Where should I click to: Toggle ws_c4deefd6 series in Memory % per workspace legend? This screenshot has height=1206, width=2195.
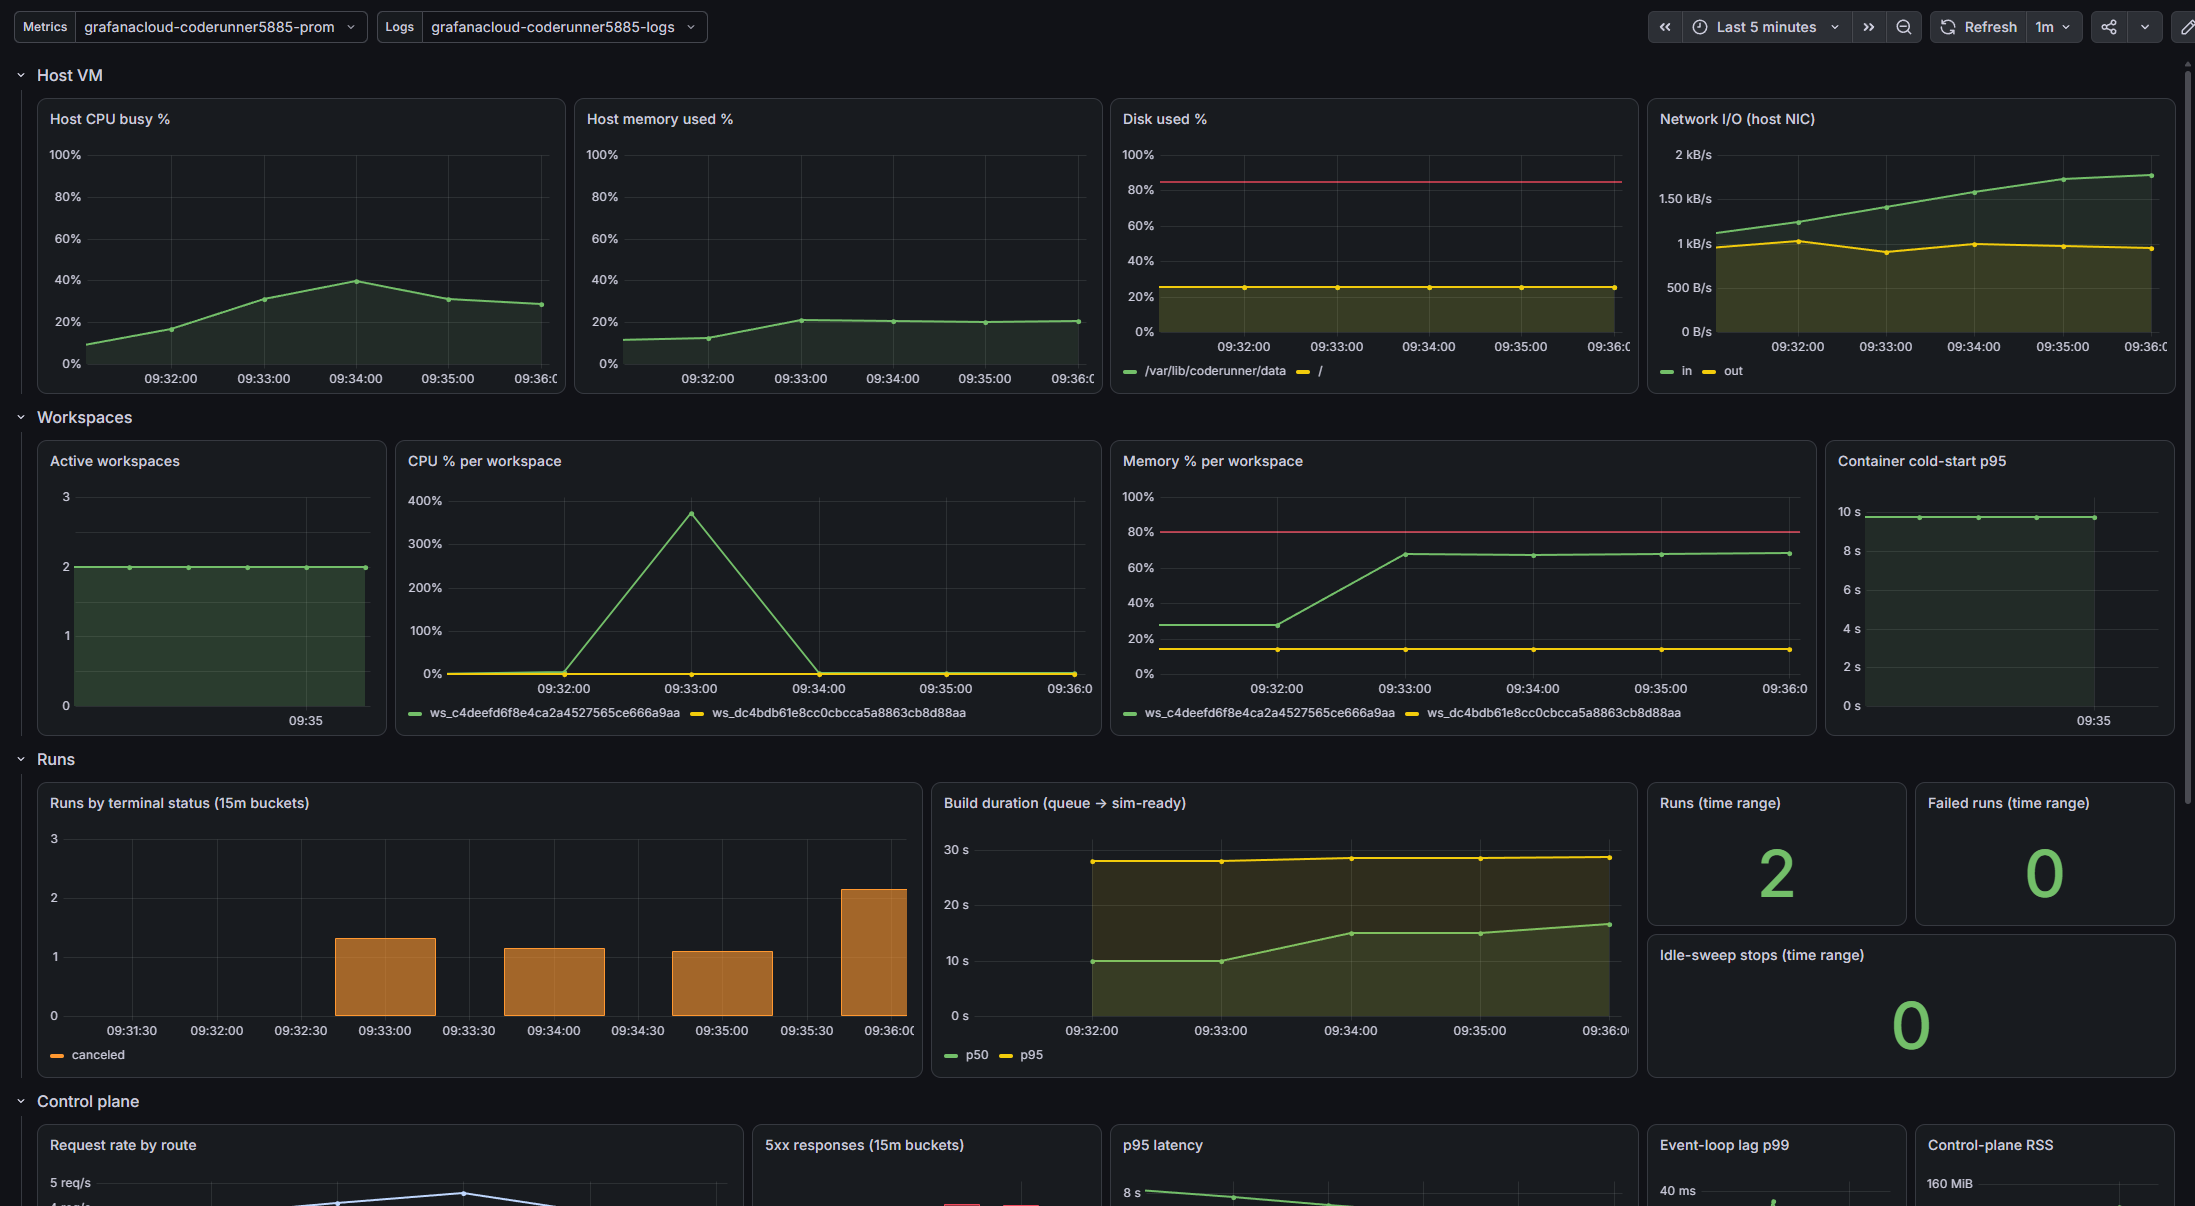[1270, 713]
